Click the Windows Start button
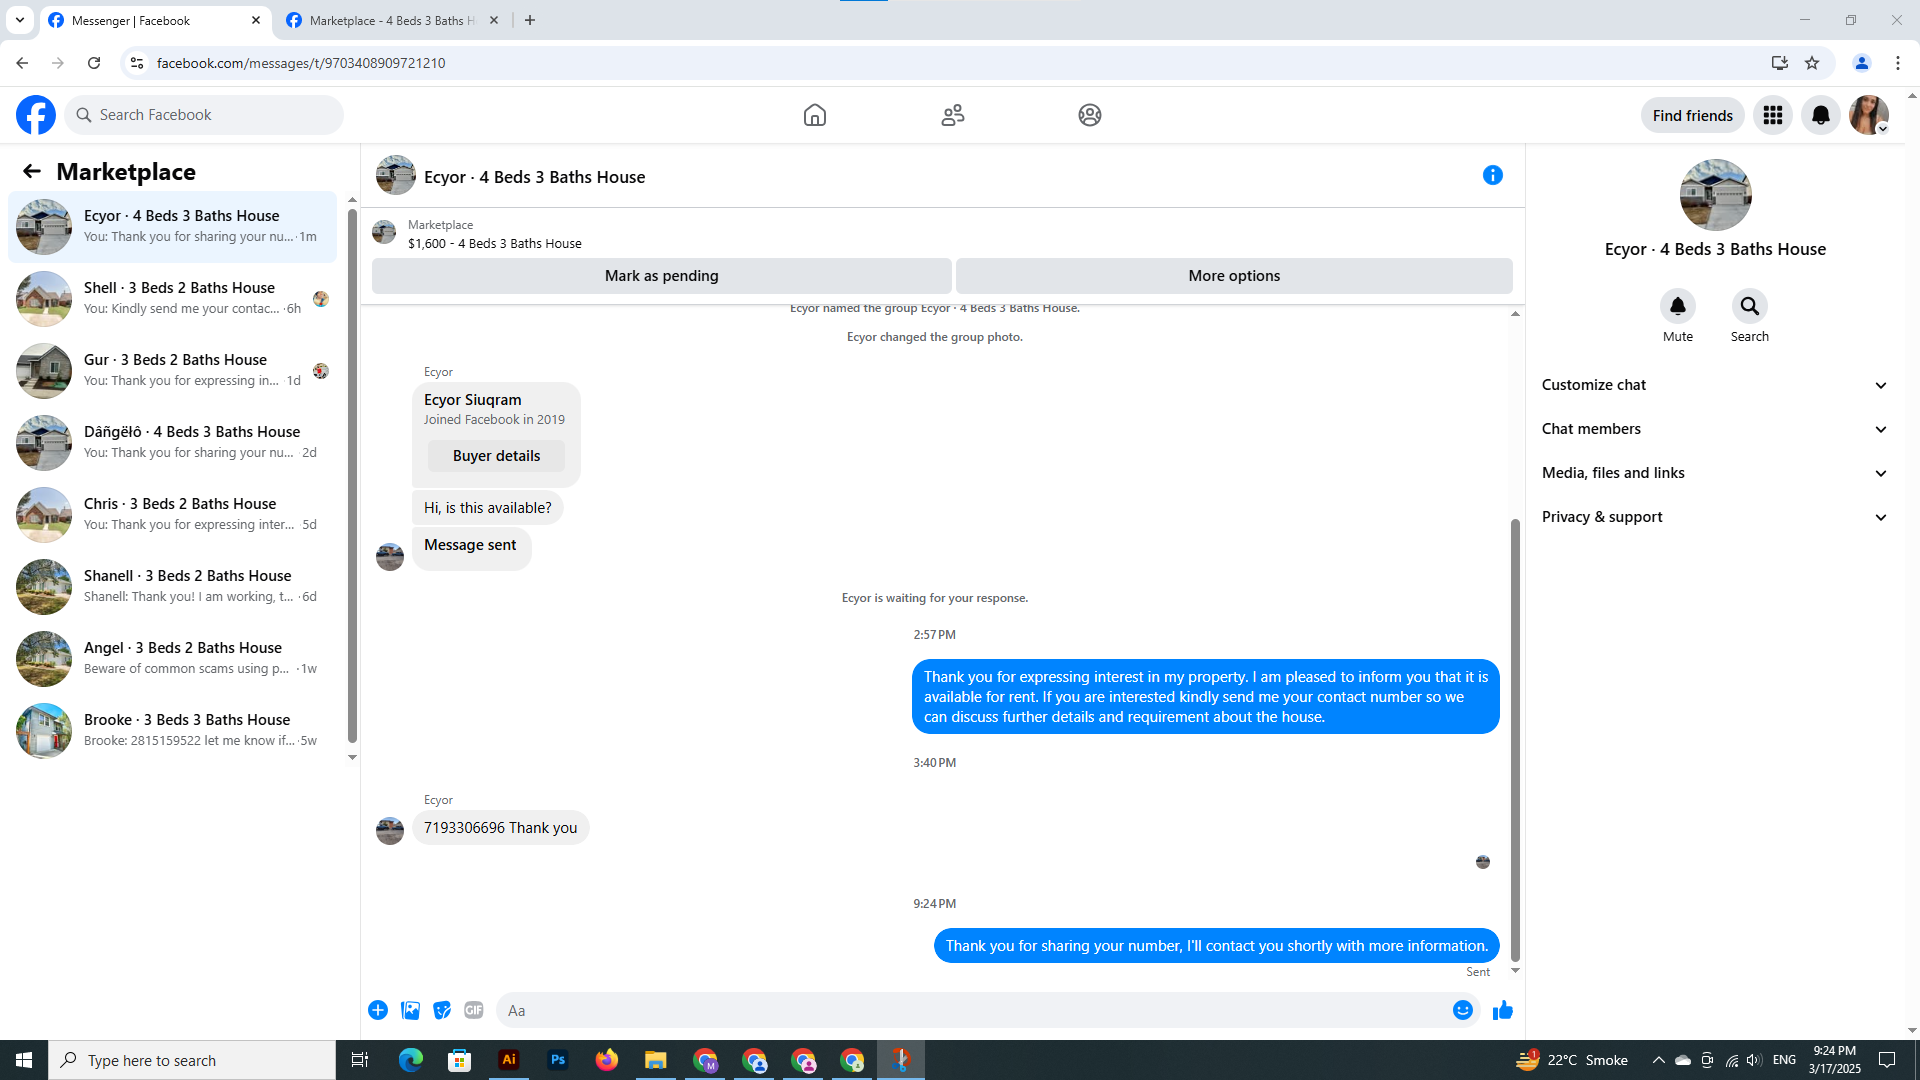The image size is (1920, 1080). click(x=24, y=1060)
